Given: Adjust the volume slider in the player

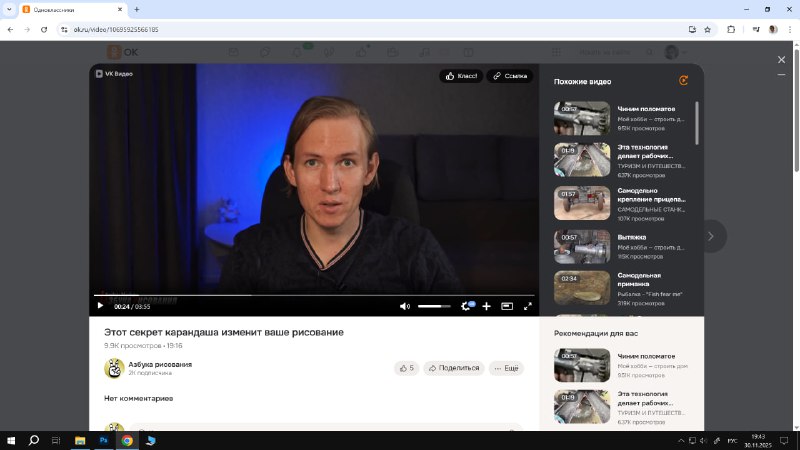Looking at the screenshot, I should point(434,306).
